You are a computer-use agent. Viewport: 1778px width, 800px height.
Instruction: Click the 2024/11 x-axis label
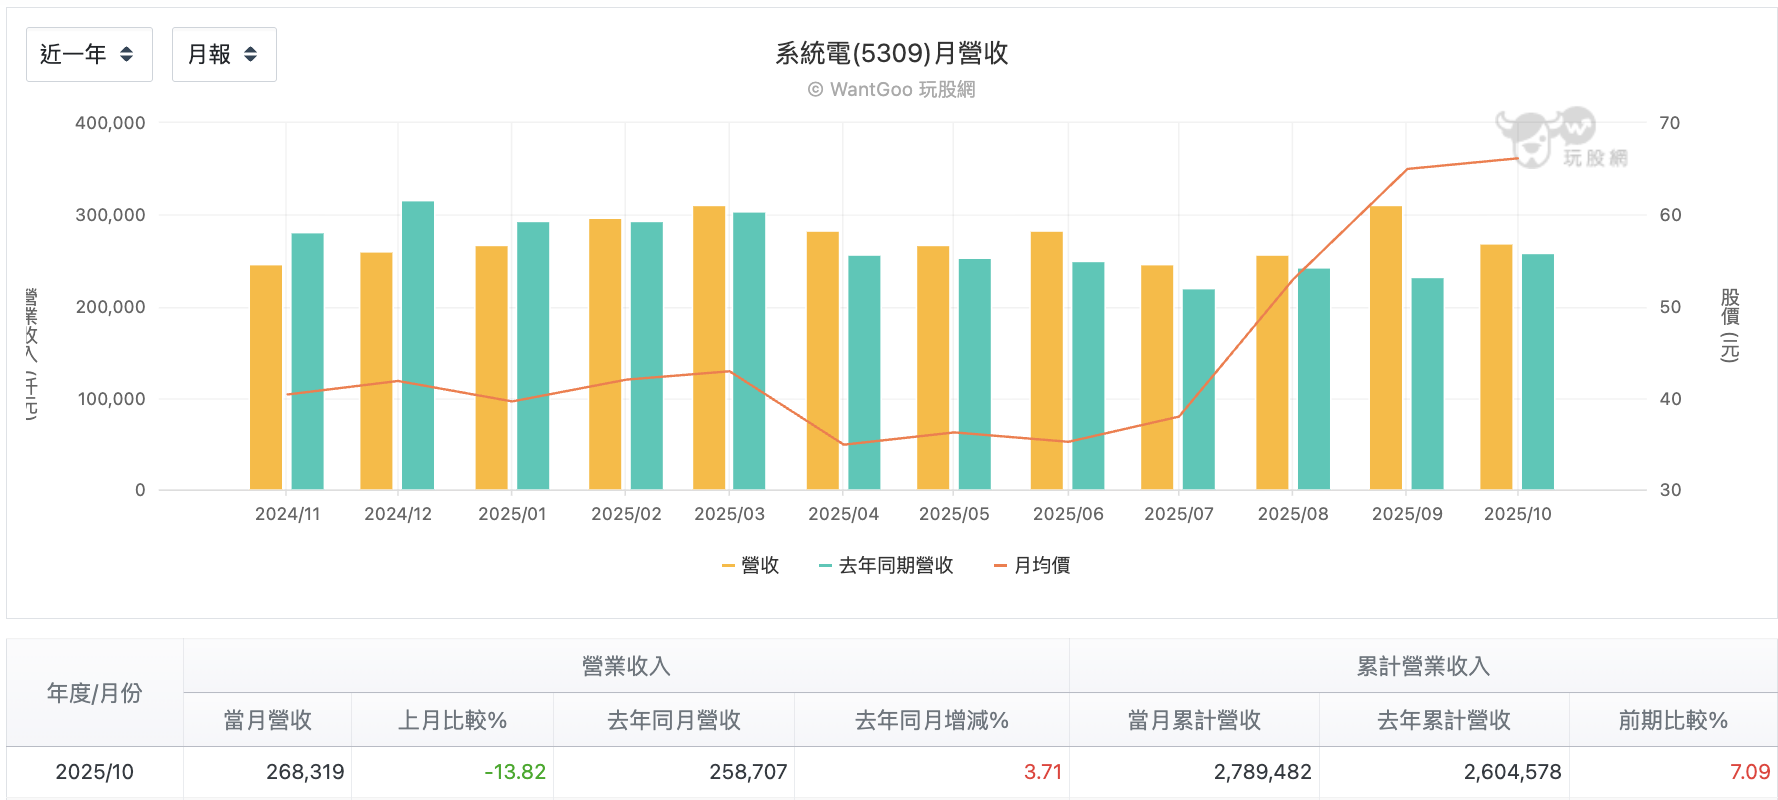pos(287,514)
